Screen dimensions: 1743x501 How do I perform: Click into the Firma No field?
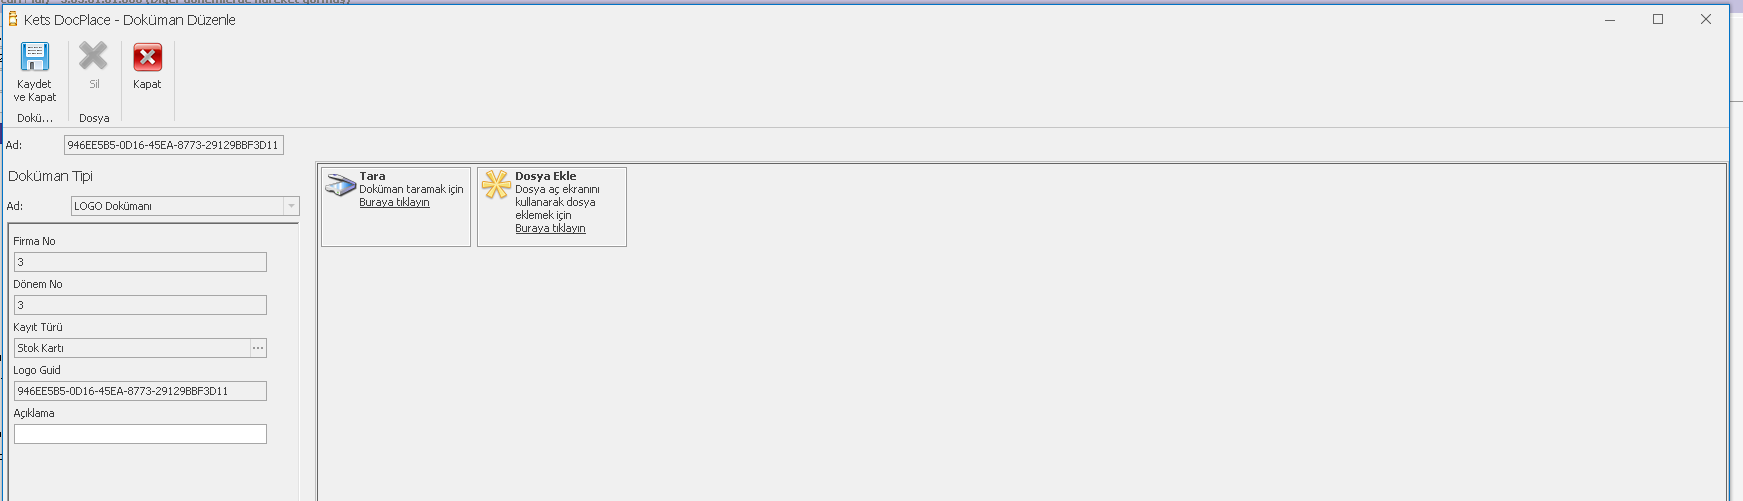tap(140, 262)
